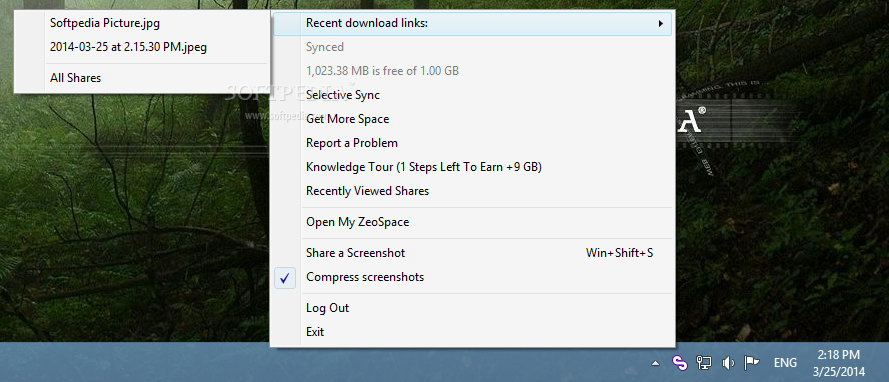Uncheck the Compress screenshots checkmark

tap(285, 278)
